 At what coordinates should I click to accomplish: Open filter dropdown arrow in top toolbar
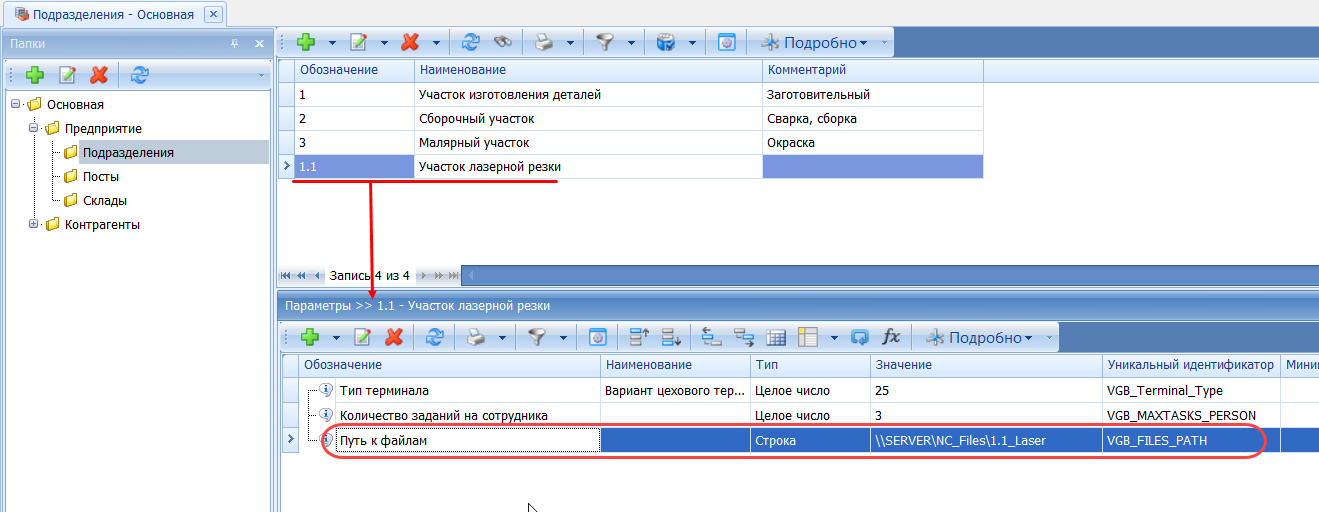coord(632,42)
